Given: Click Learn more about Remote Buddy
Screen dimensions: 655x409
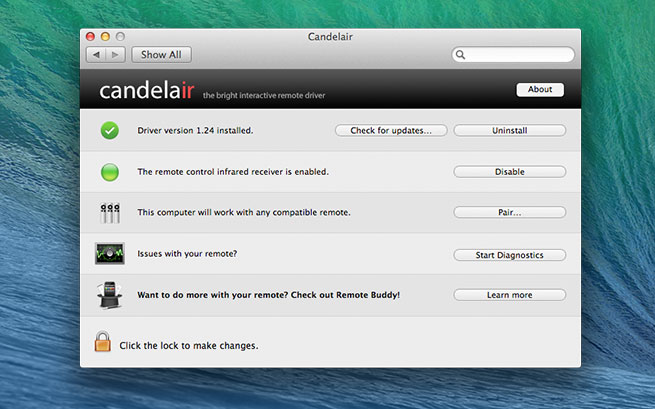Looking at the screenshot, I should click(510, 295).
